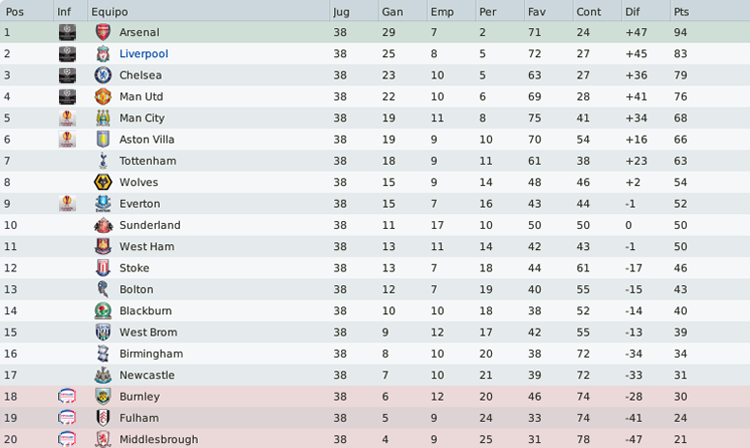750x448 pixels.
Task: Click the Chelsea club badge
Action: (x=102, y=75)
